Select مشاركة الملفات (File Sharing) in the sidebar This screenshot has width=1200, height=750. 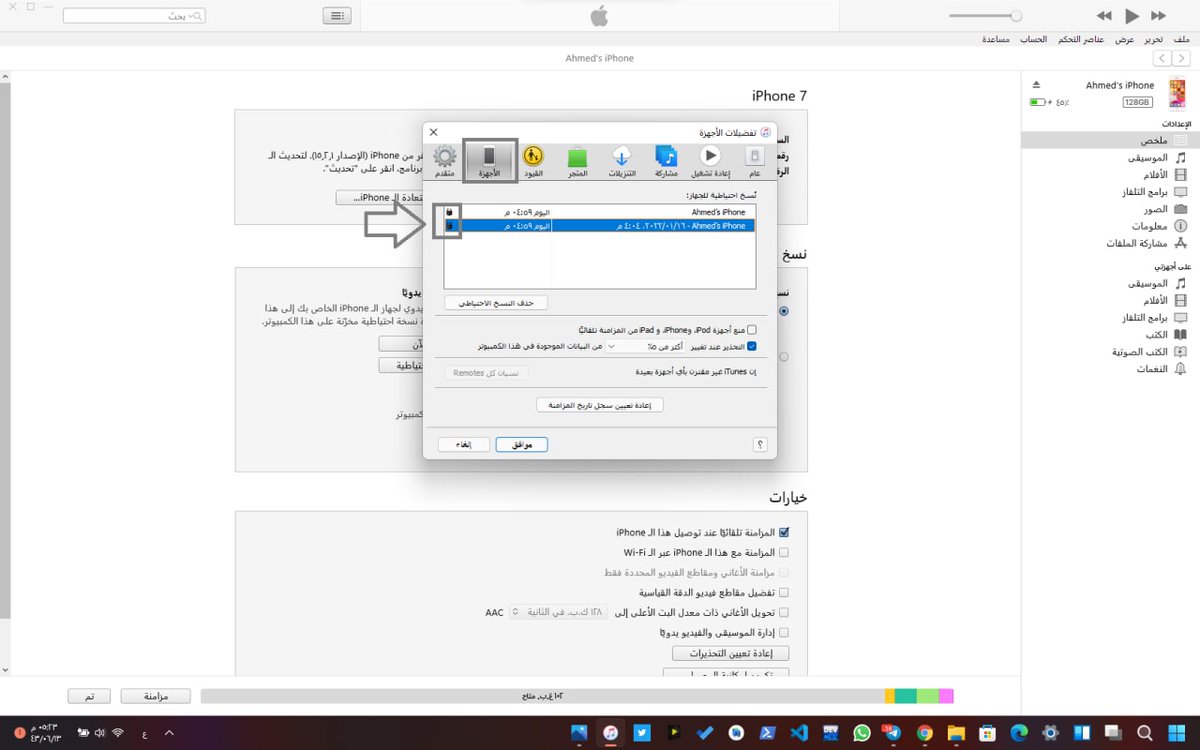coord(1110,243)
